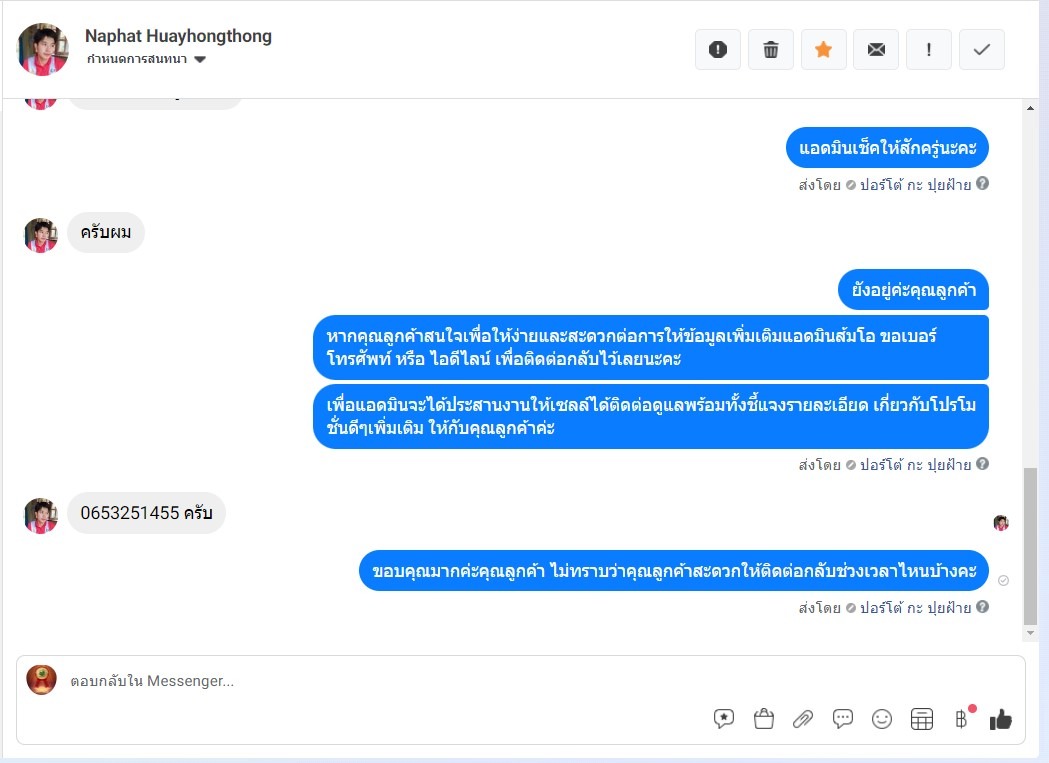Viewport: 1049px width, 763px height.
Task: Mark conversation as unread with envelope icon
Action: [876, 50]
